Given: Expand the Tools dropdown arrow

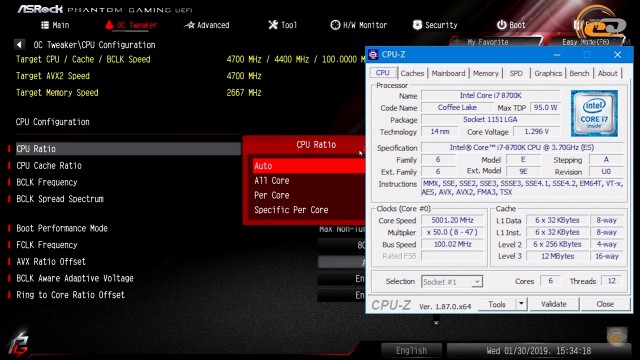Looking at the screenshot, I should click(521, 304).
